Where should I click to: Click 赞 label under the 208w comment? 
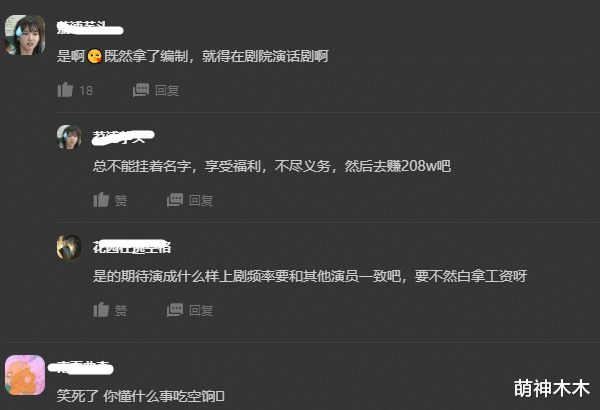[x=121, y=200]
